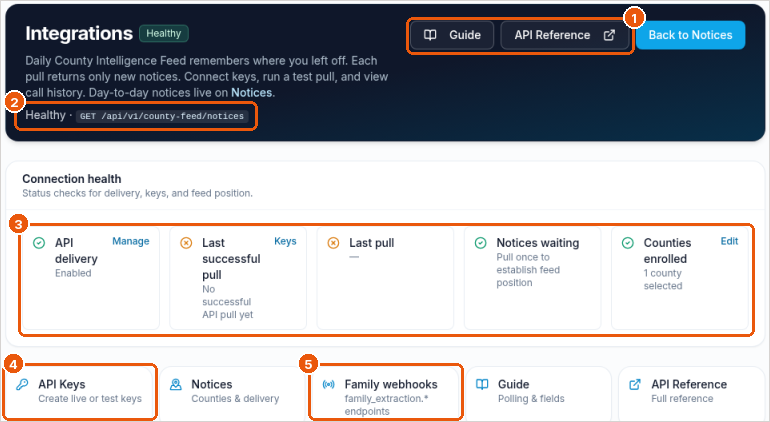
Task: Click Edit link on Counties enrolled card
Action: click(x=729, y=241)
